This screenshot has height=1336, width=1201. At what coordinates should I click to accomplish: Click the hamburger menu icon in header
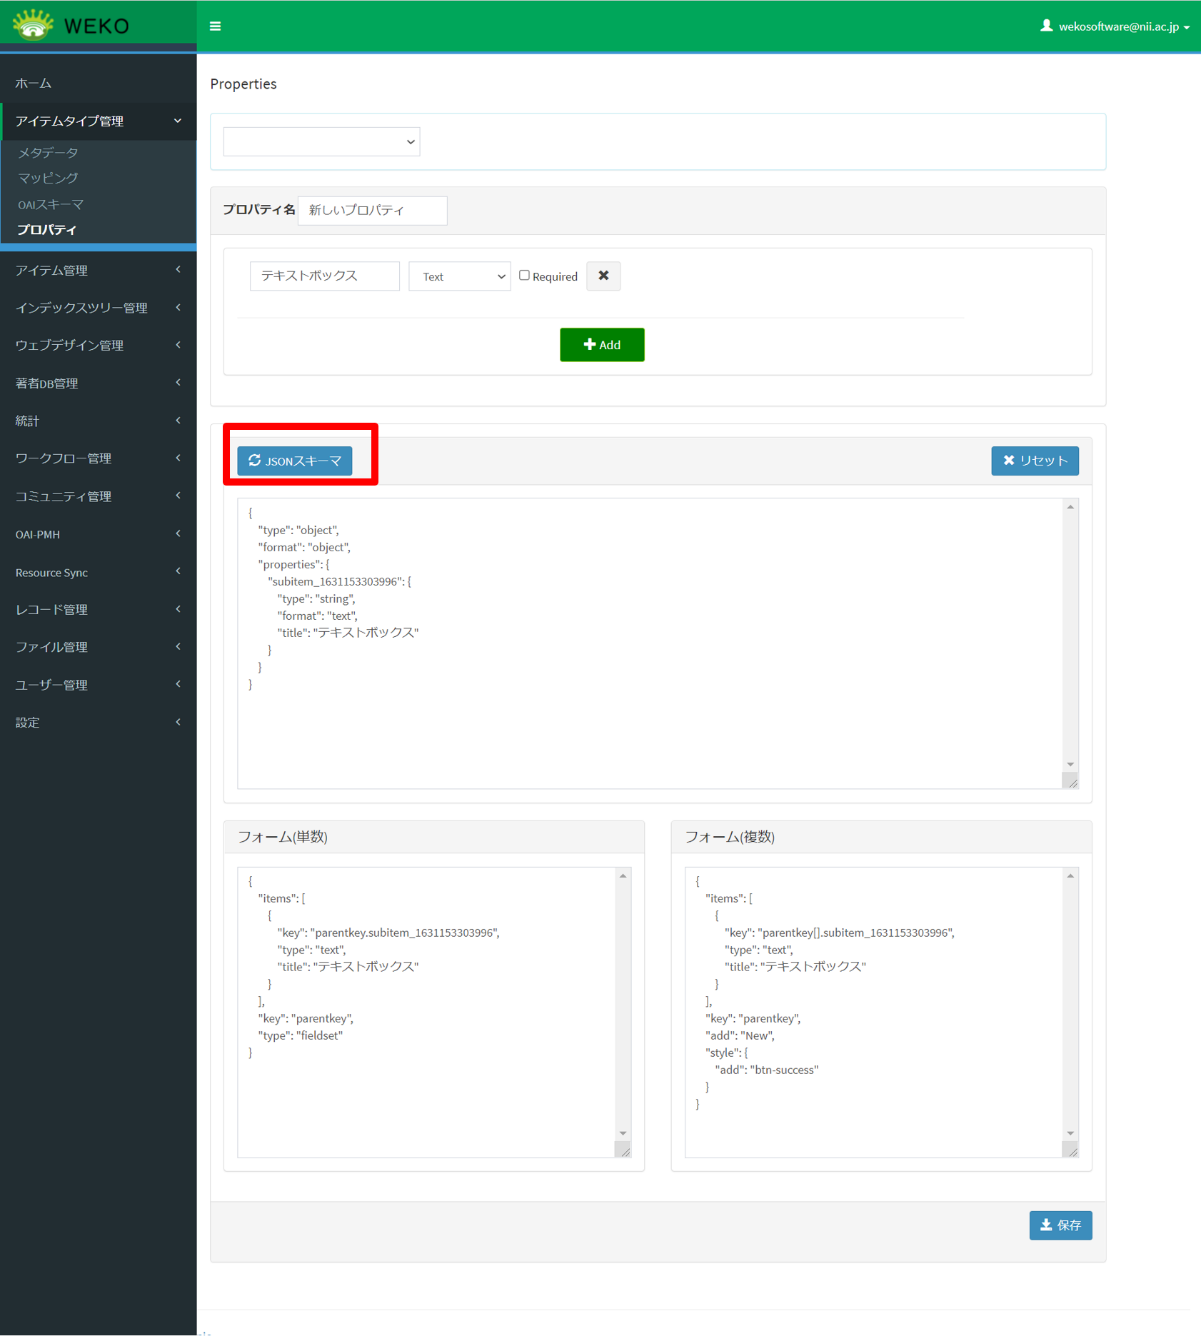coord(215,26)
